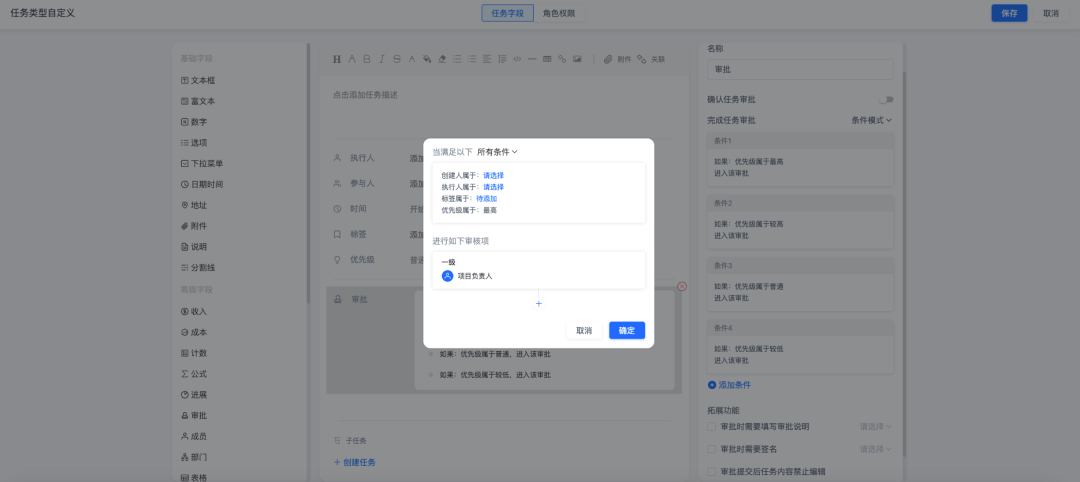Toggle bold formatting in description toolbar
This screenshot has height=482, width=1080.
coord(366,59)
